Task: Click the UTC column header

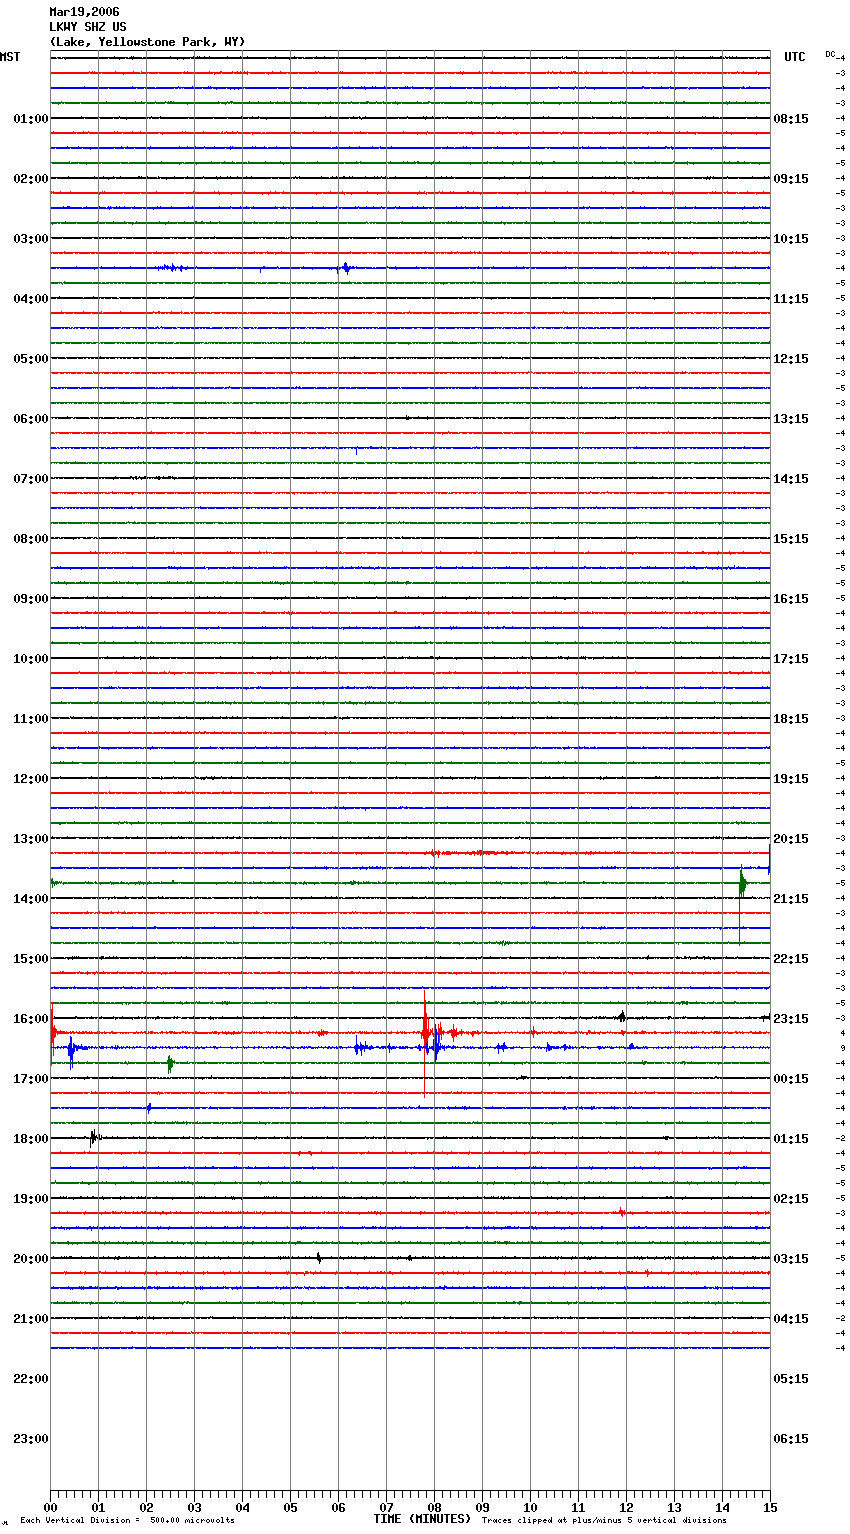Action: pyautogui.click(x=795, y=57)
